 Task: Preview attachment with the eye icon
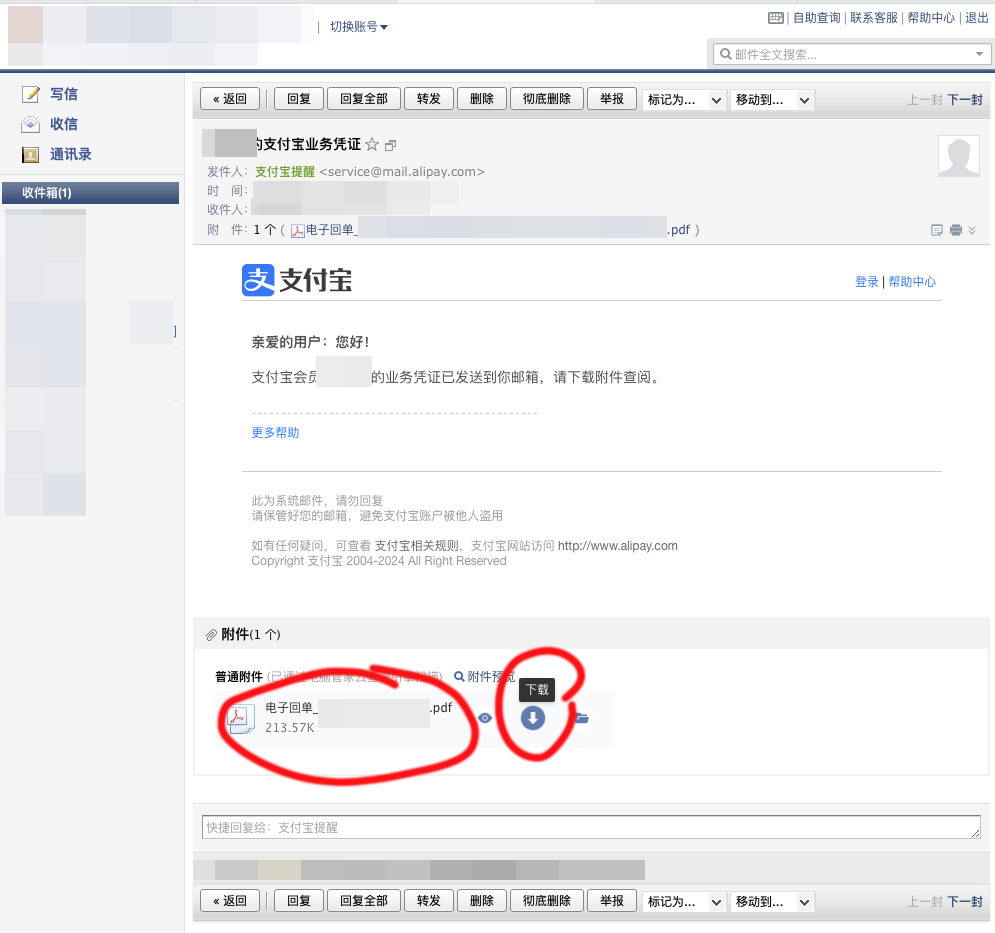pos(485,718)
